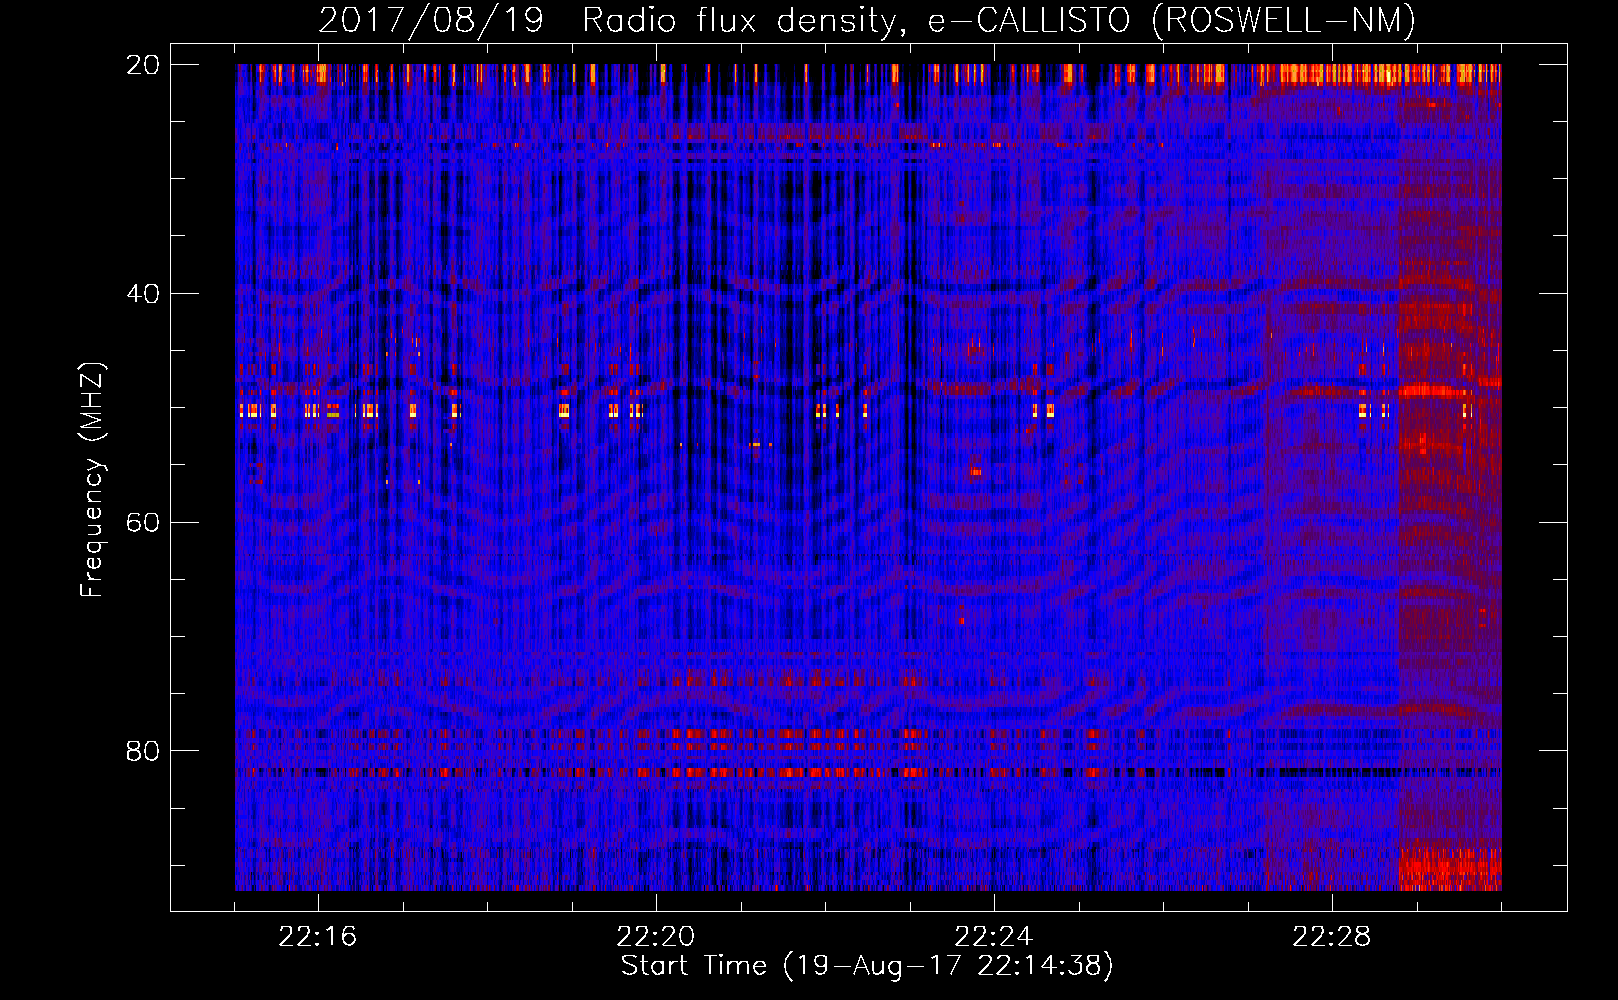Click the time tick label '22:20'
Image resolution: width=1618 pixels, height=1000 pixels.
656,937
